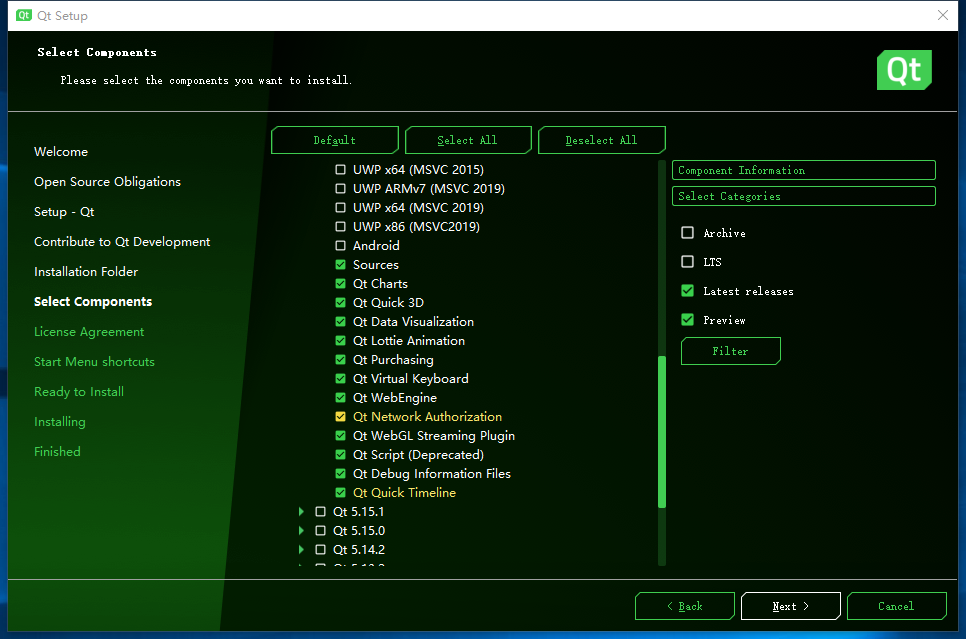Cancel the Qt setup
966x639 pixels.
coord(896,606)
